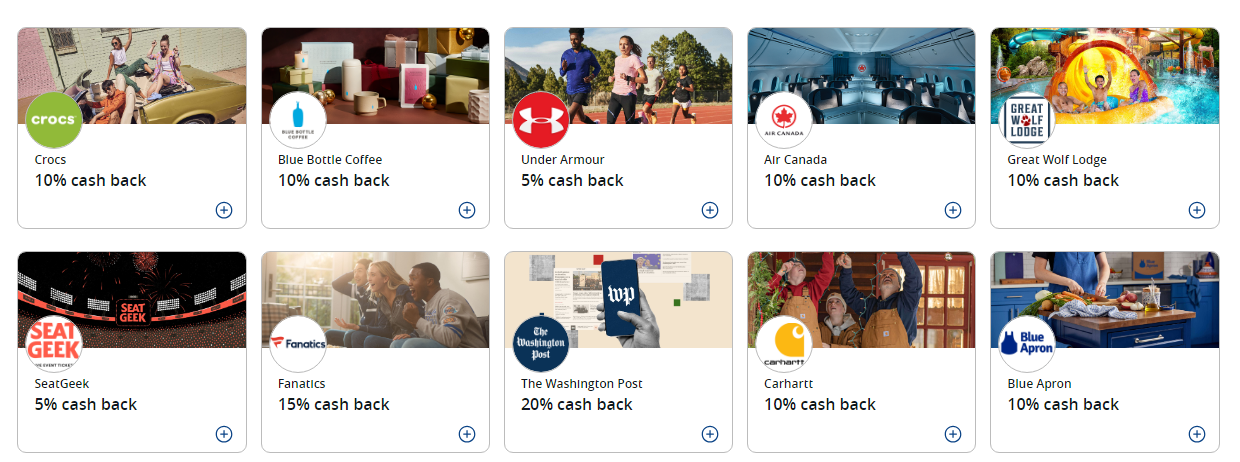
Task: Click the red Under Armour logo
Action: click(x=541, y=120)
